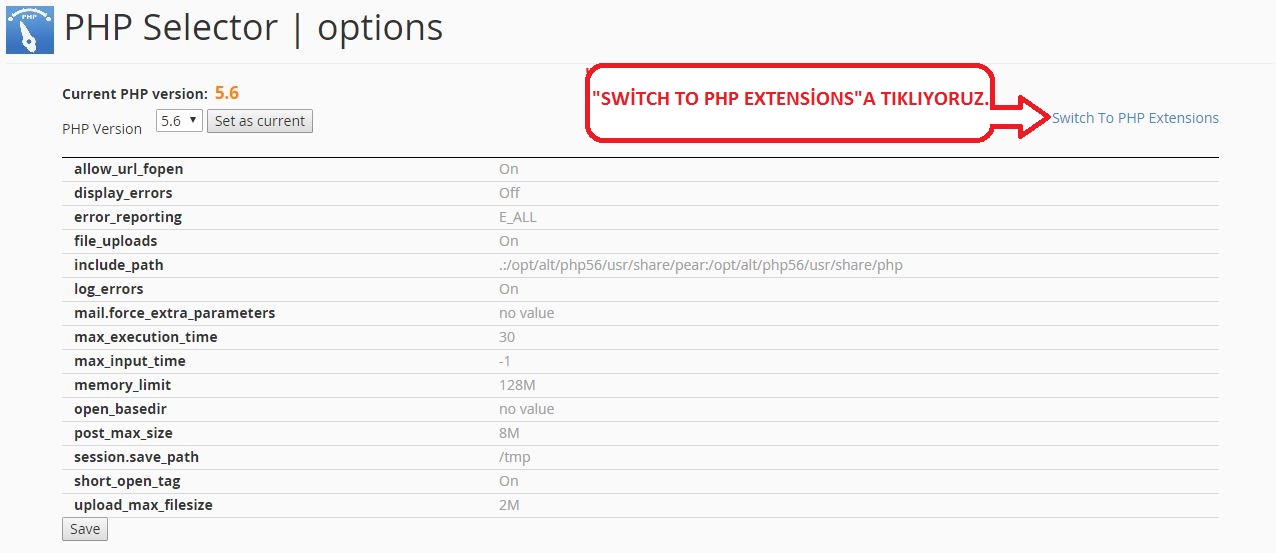The height and width of the screenshot is (553, 1276).
Task: Click the Set as current button
Action: click(x=260, y=121)
